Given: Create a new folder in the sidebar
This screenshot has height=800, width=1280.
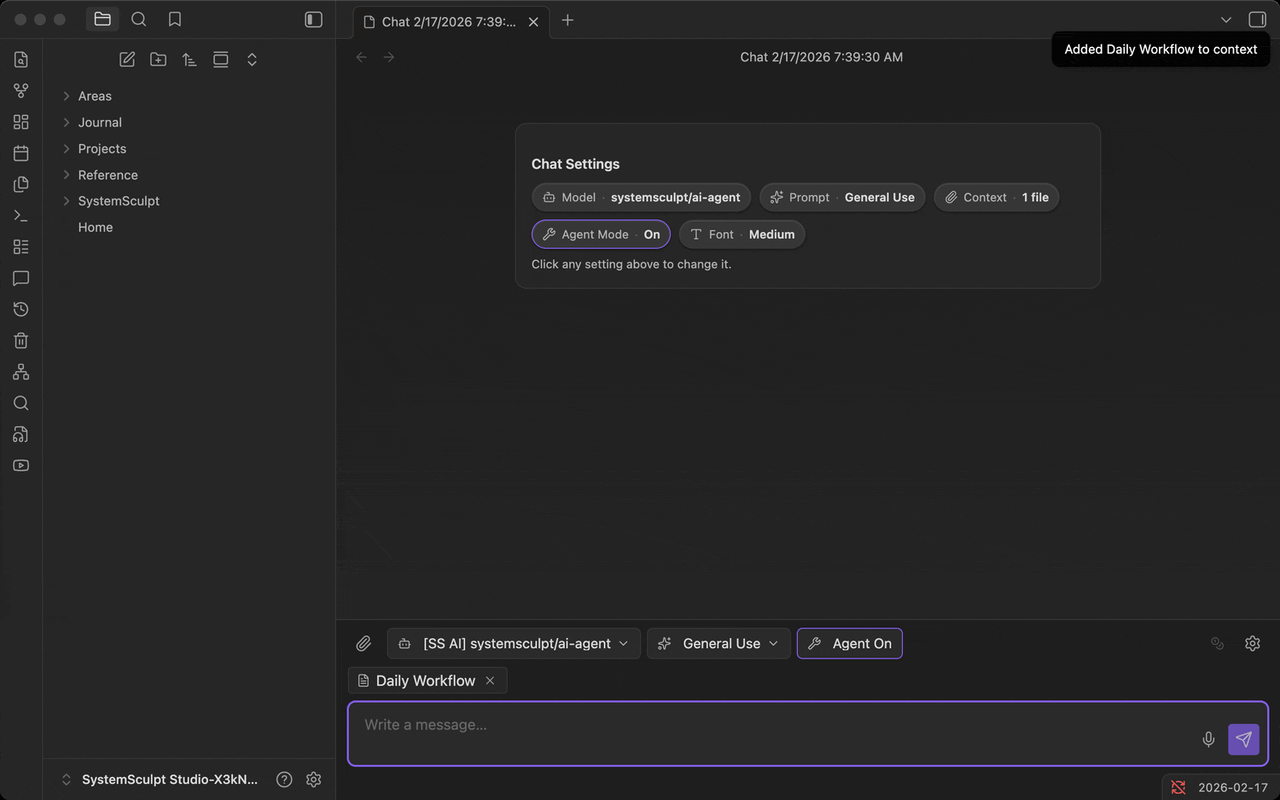Looking at the screenshot, I should click(x=157, y=59).
